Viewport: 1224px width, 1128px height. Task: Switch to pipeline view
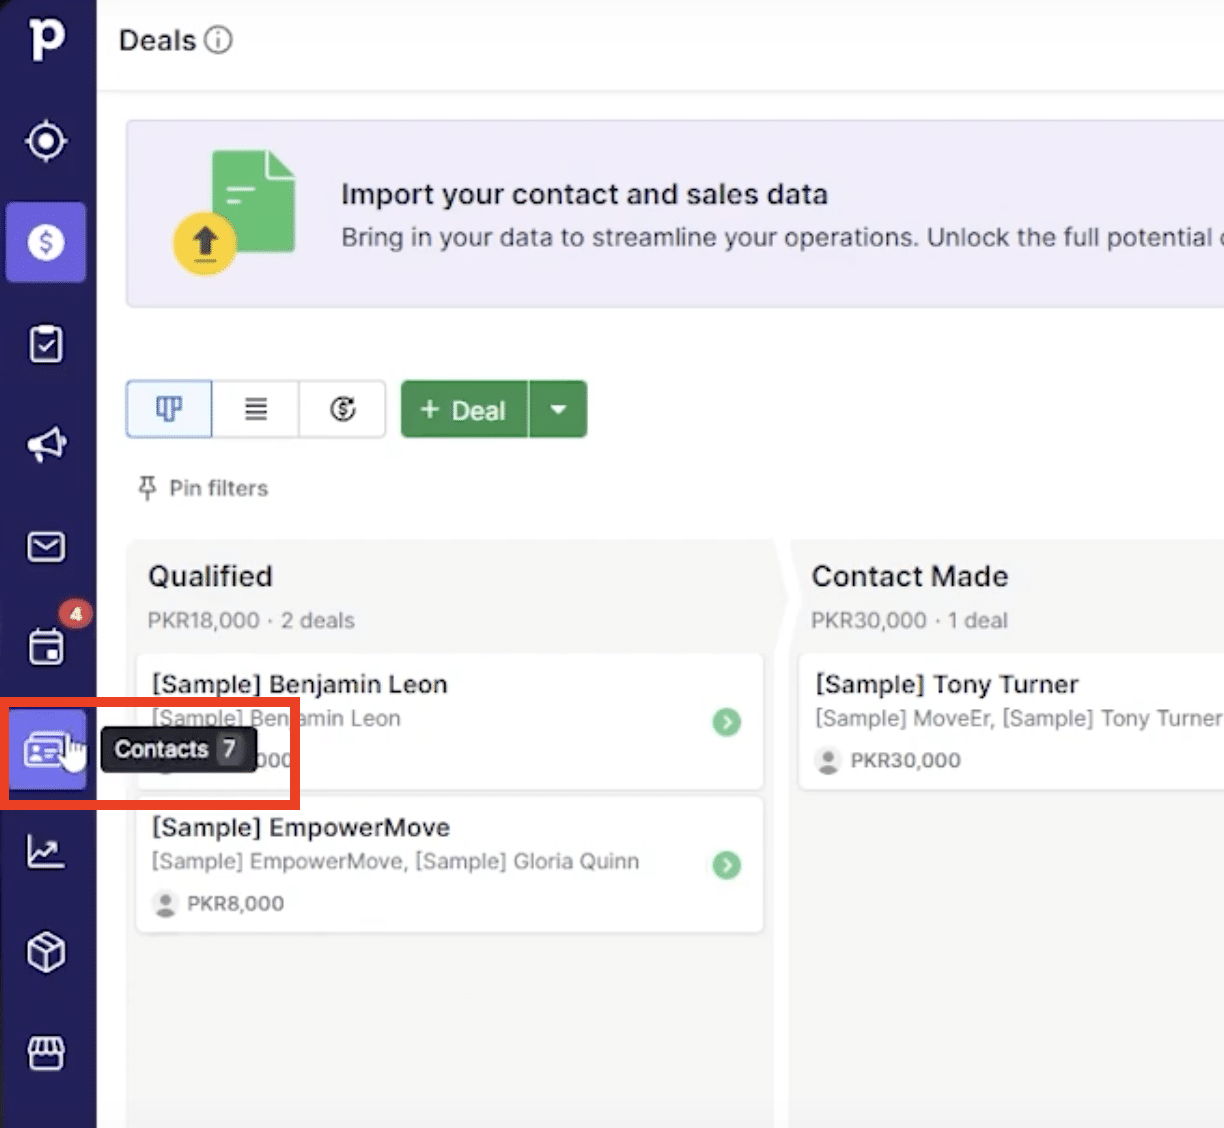169,409
